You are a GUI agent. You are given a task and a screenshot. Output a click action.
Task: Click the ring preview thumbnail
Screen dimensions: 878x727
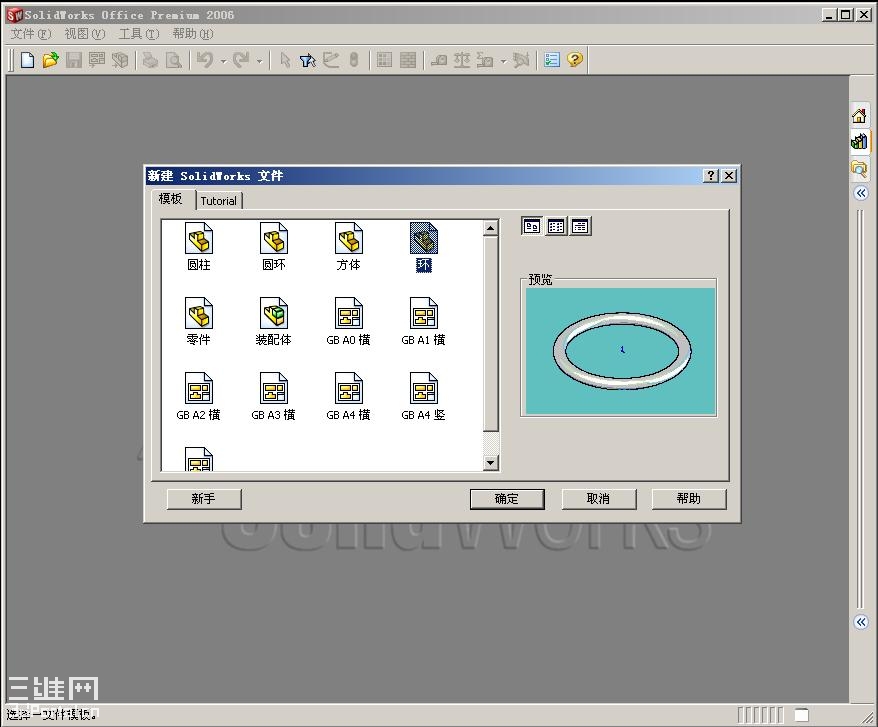[620, 351]
